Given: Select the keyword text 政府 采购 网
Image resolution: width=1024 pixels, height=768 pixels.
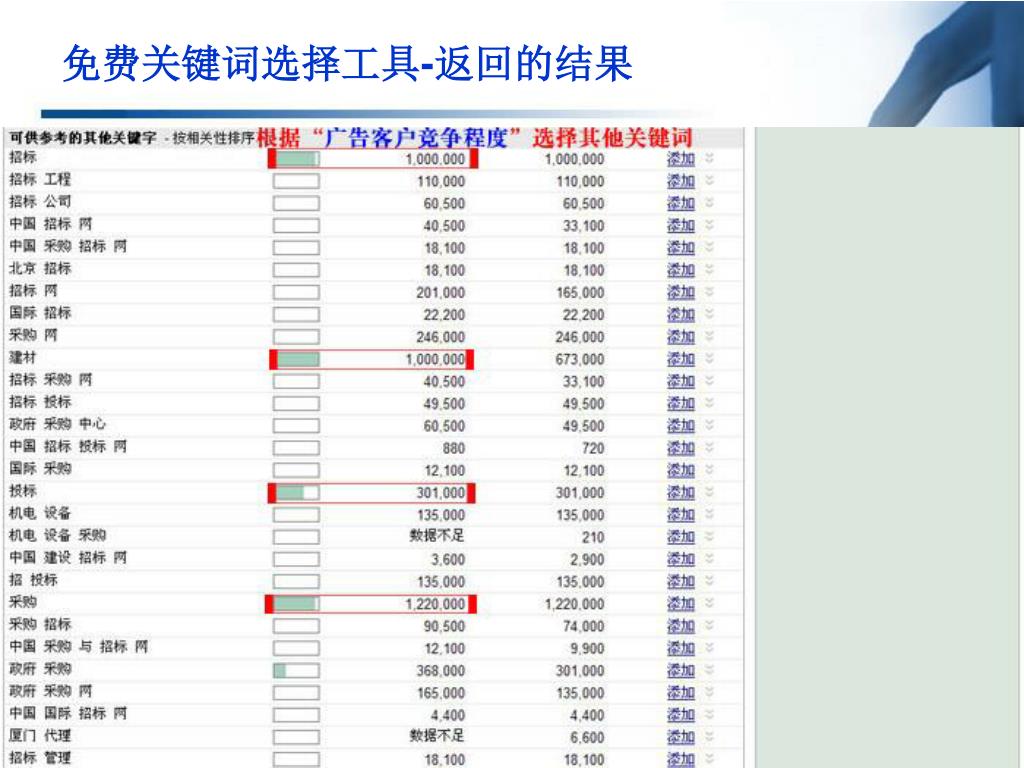Looking at the screenshot, I should (x=51, y=691).
